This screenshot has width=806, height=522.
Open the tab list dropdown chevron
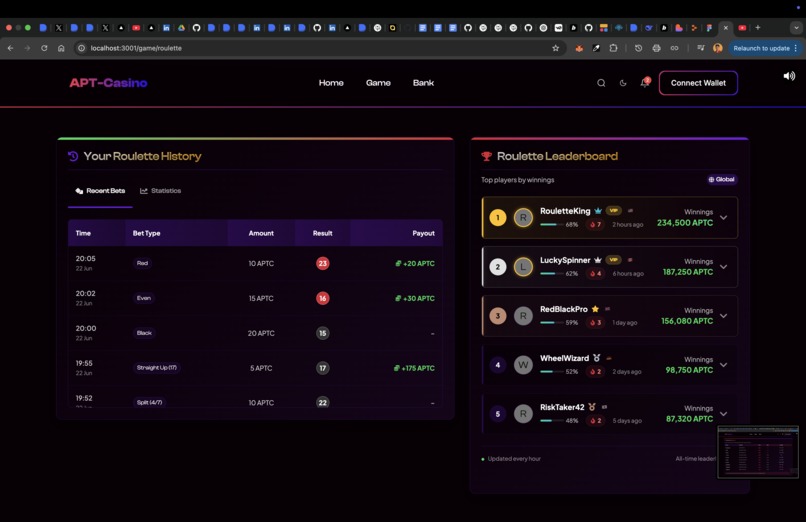pyautogui.click(x=796, y=28)
